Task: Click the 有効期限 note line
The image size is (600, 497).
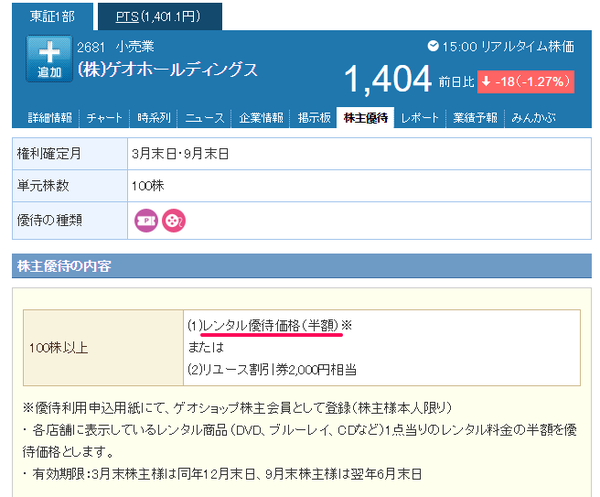Action: pyautogui.click(x=222, y=474)
